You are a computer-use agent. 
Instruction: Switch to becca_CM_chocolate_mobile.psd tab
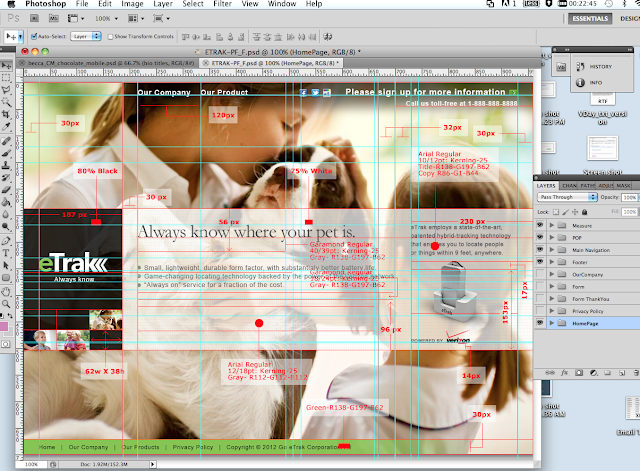click(x=109, y=63)
